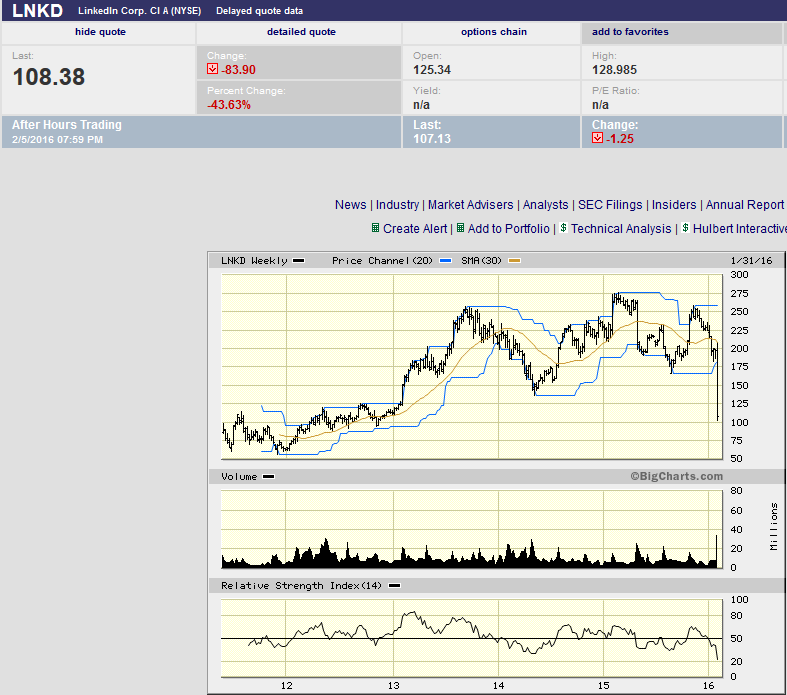Viewport: 787px width, 695px height.
Task: Click the LinkedIn Corp. Cl A (NYSE) name
Action: click(140, 11)
